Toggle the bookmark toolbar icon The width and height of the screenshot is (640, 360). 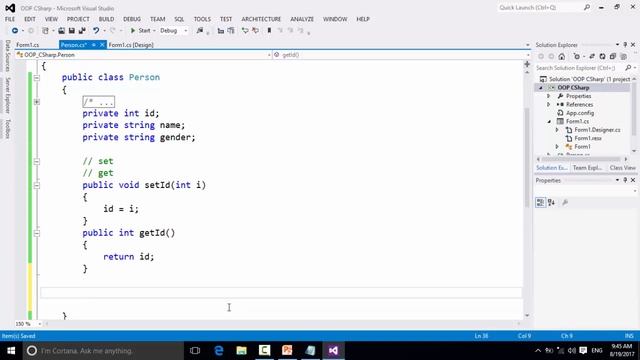[269, 31]
